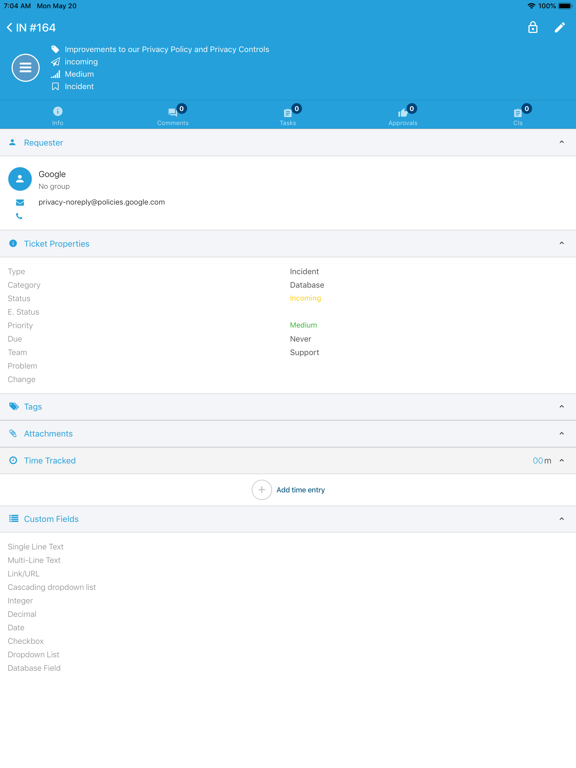This screenshot has height=768, width=576.
Task: Tap the signal bars priority icon
Action: 55,74
